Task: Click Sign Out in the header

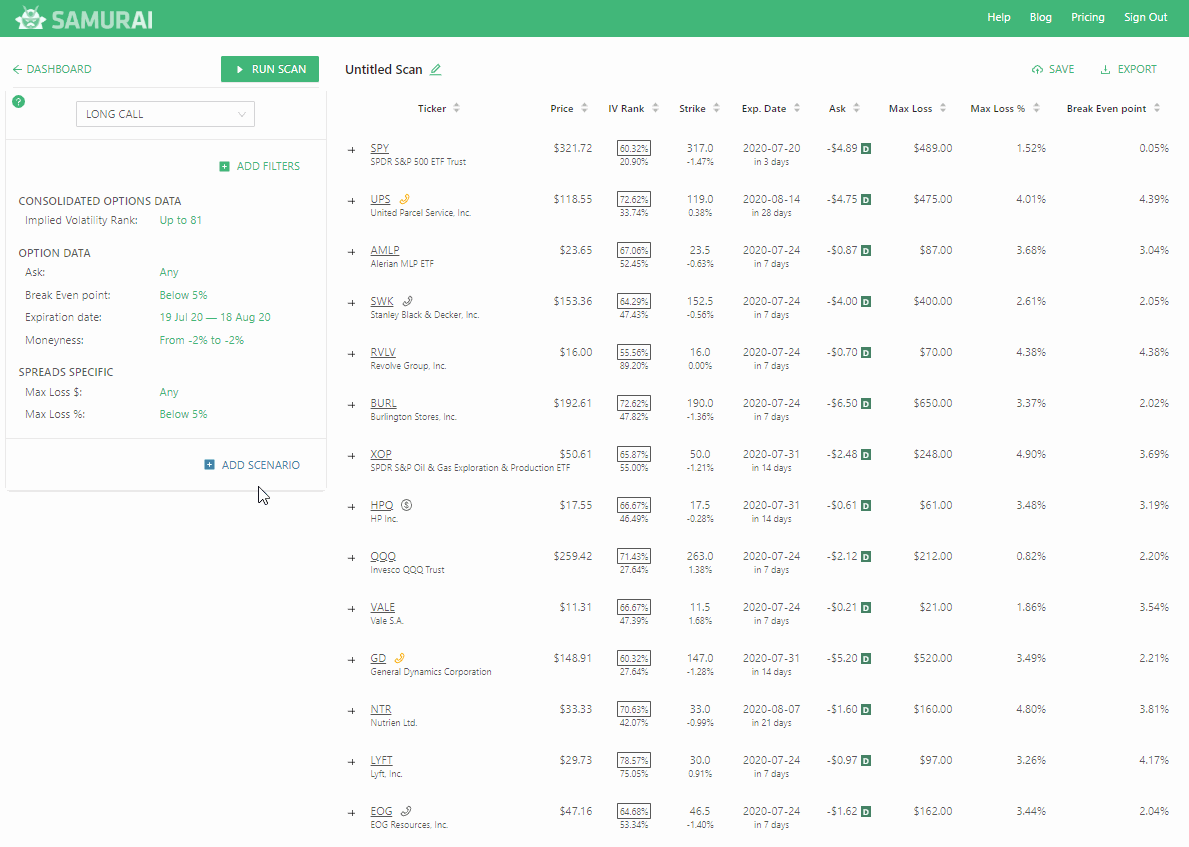Action: (1146, 17)
